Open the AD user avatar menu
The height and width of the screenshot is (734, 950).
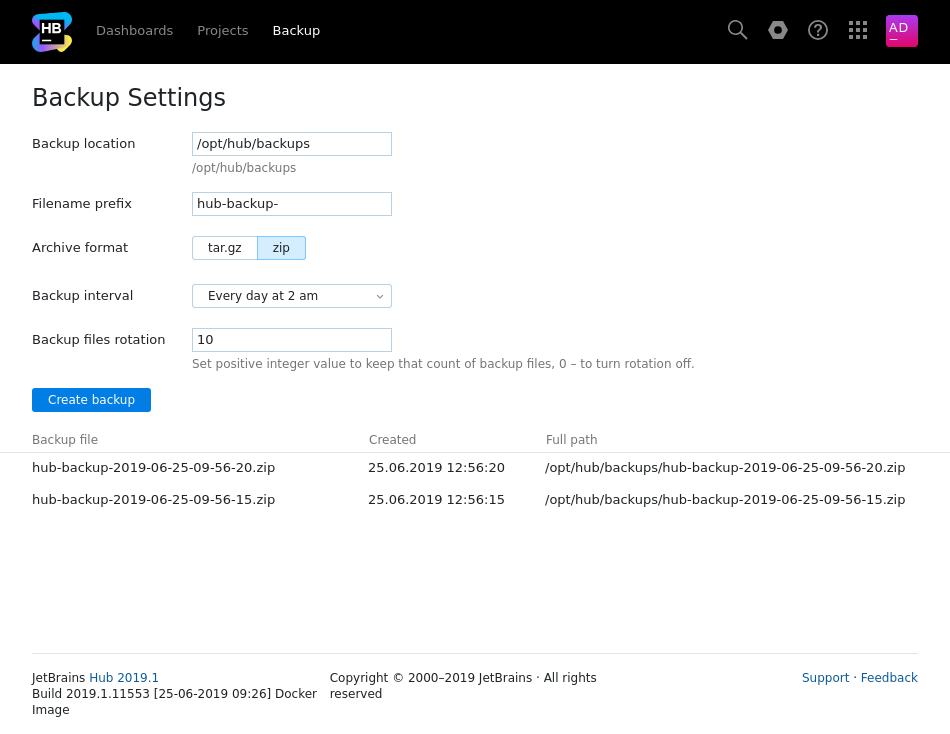point(901,31)
